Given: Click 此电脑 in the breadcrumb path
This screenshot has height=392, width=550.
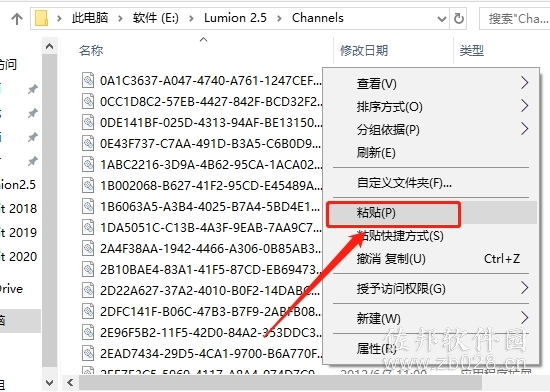Looking at the screenshot, I should click(90, 18).
